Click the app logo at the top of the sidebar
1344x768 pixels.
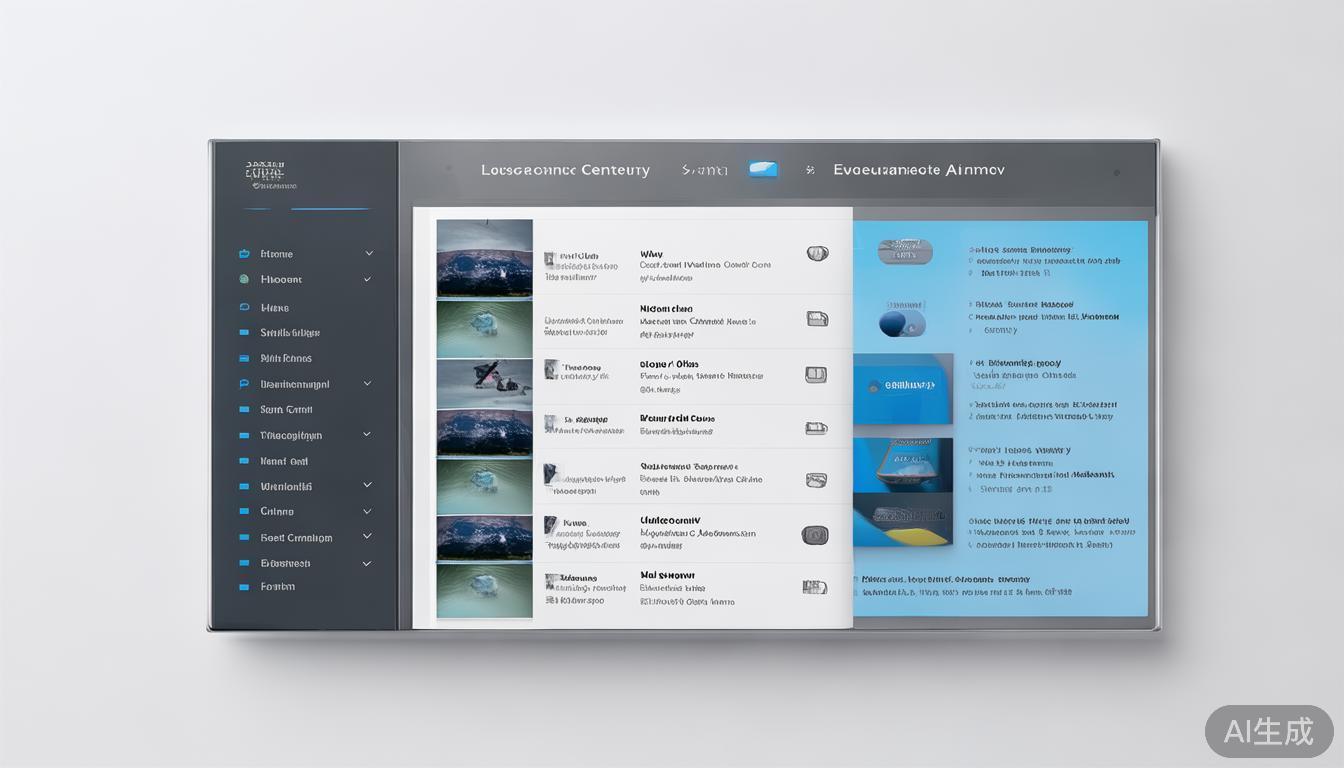click(266, 174)
